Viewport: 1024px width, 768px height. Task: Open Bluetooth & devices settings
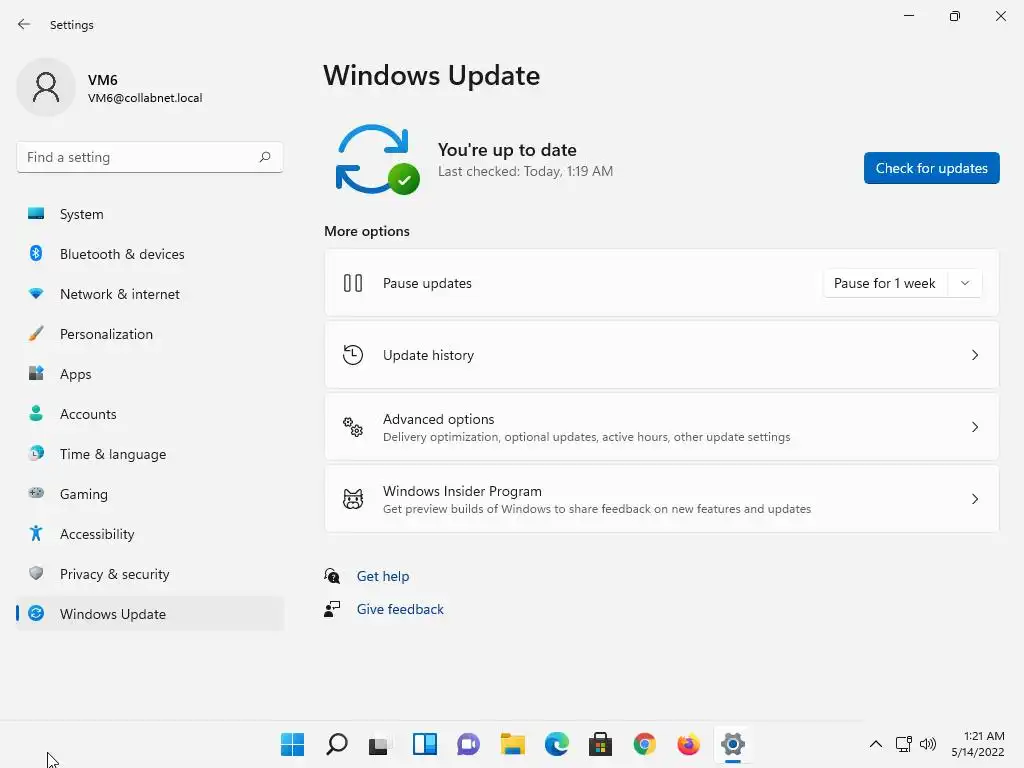150,254
